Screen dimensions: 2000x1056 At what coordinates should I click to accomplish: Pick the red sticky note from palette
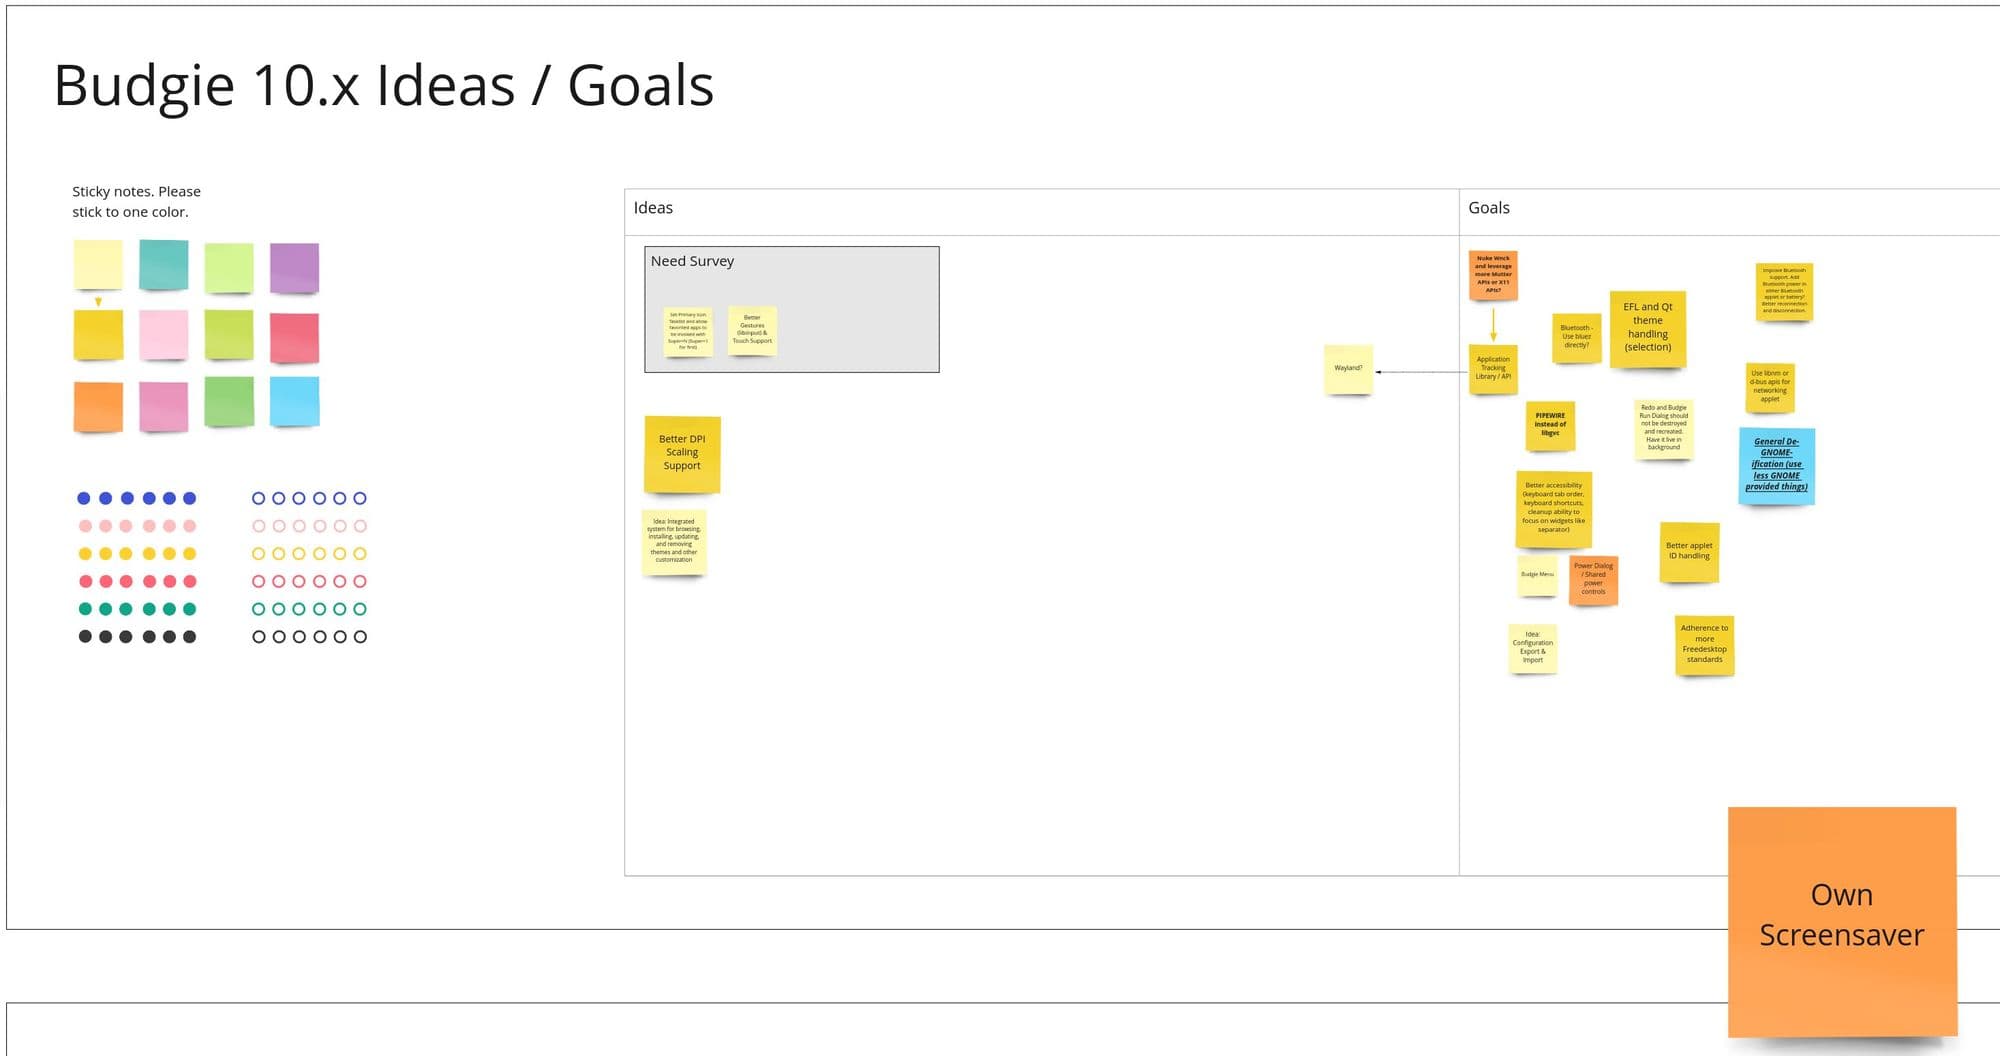[294, 337]
